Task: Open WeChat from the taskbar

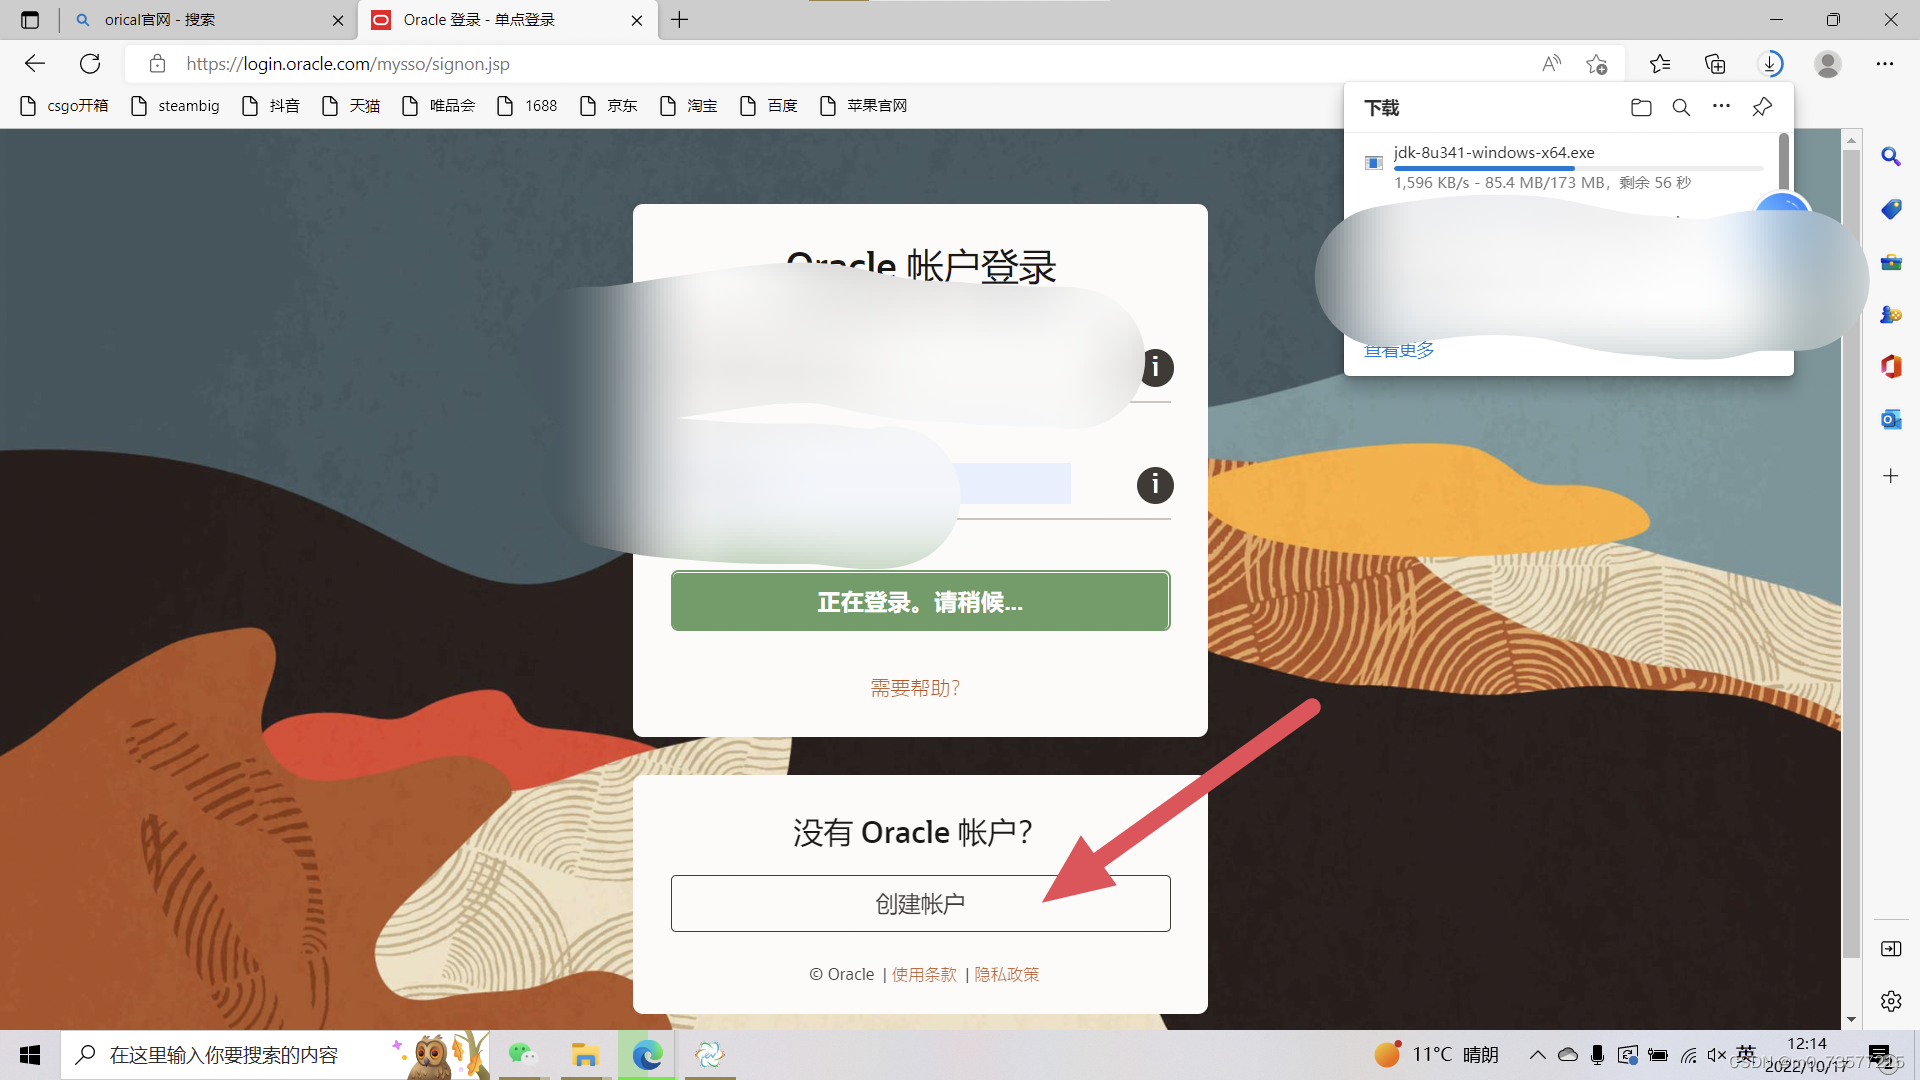Action: 523,1055
